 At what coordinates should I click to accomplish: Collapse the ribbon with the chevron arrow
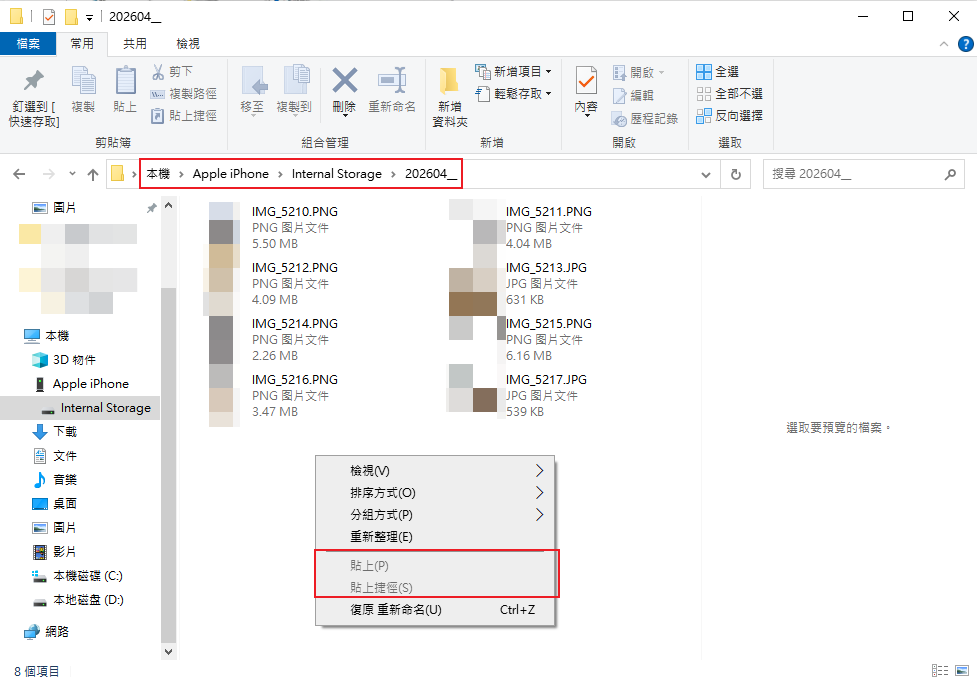pyautogui.click(x=943, y=44)
